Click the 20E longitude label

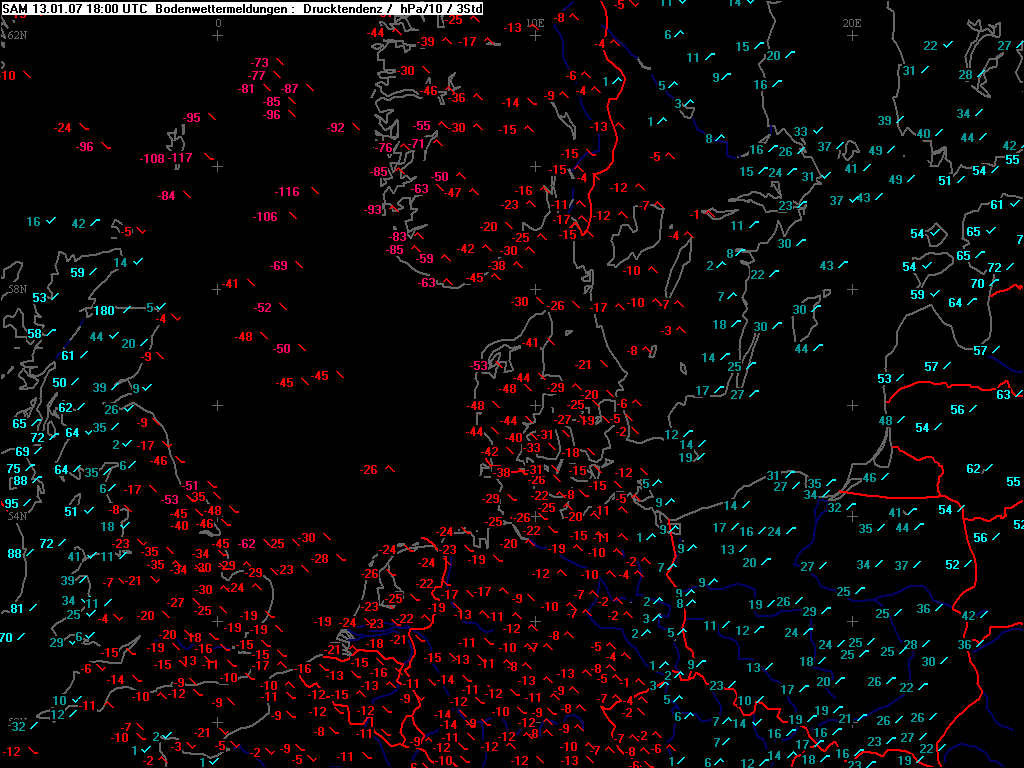click(851, 22)
